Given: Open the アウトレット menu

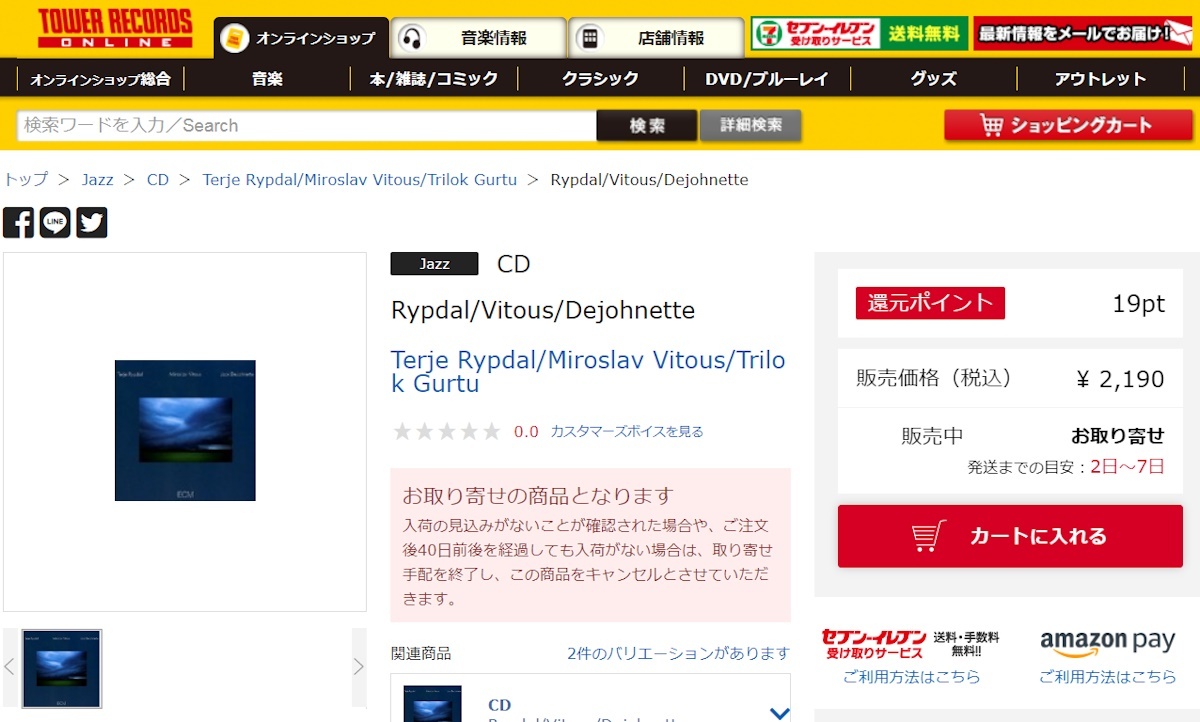Looking at the screenshot, I should 1100,79.
